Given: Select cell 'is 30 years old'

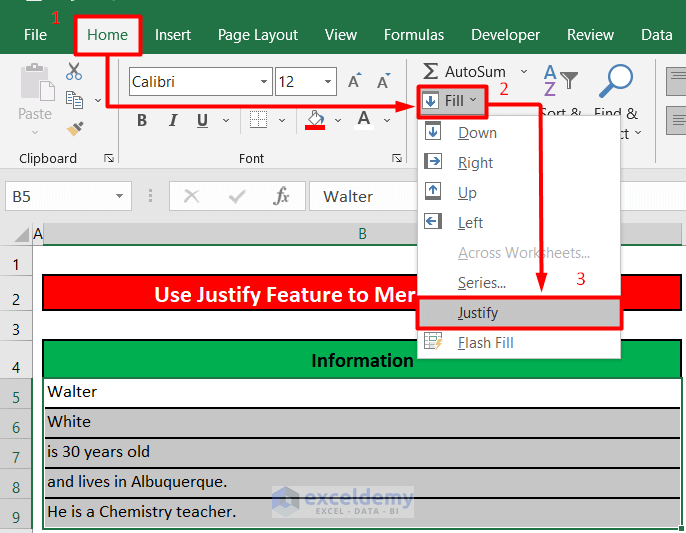Looking at the screenshot, I should (362, 453).
